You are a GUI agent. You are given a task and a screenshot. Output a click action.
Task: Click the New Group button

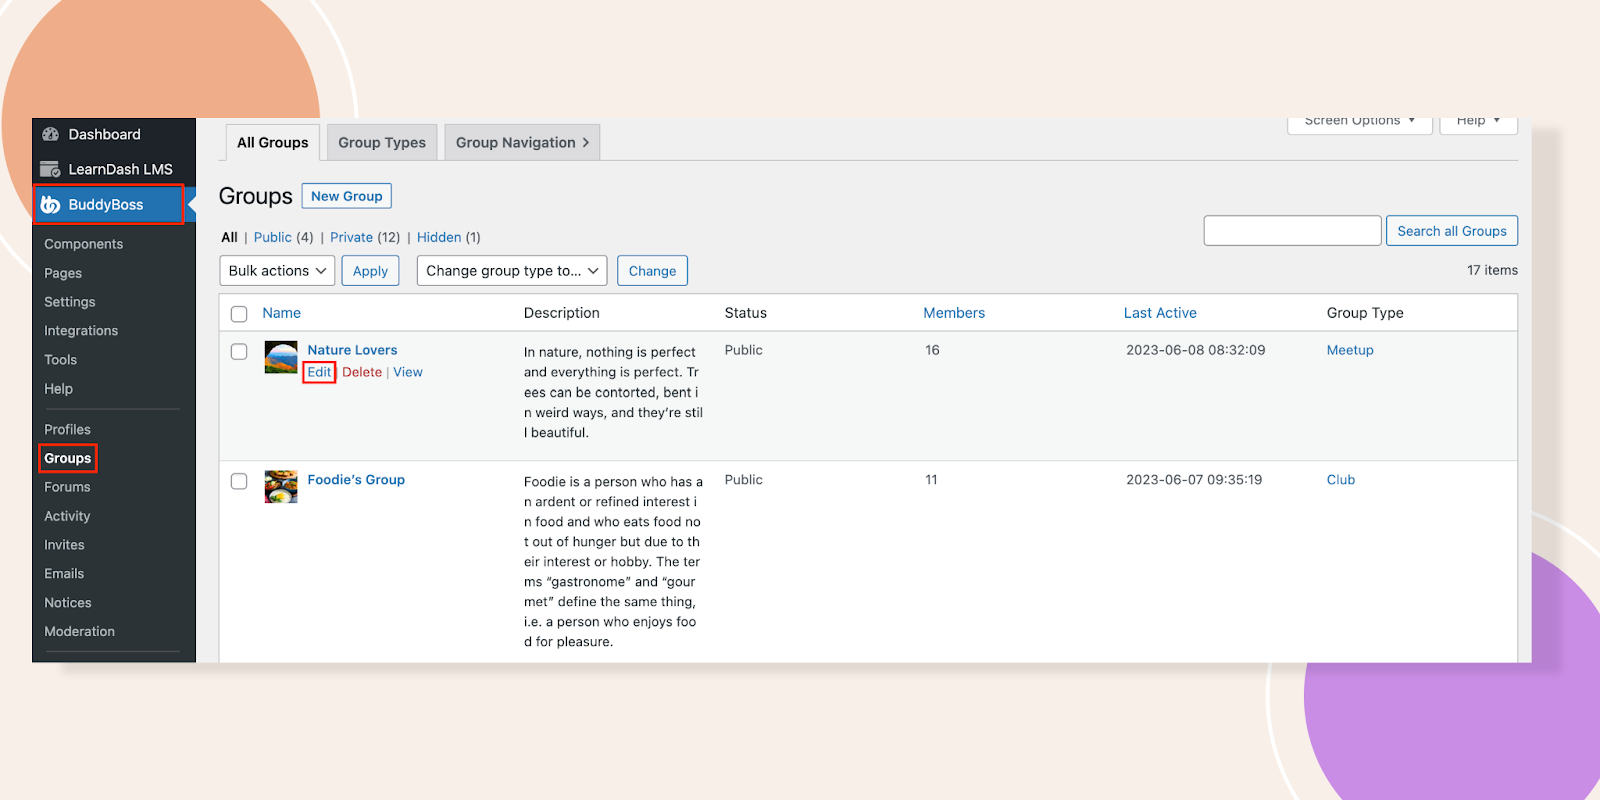[x=347, y=196]
